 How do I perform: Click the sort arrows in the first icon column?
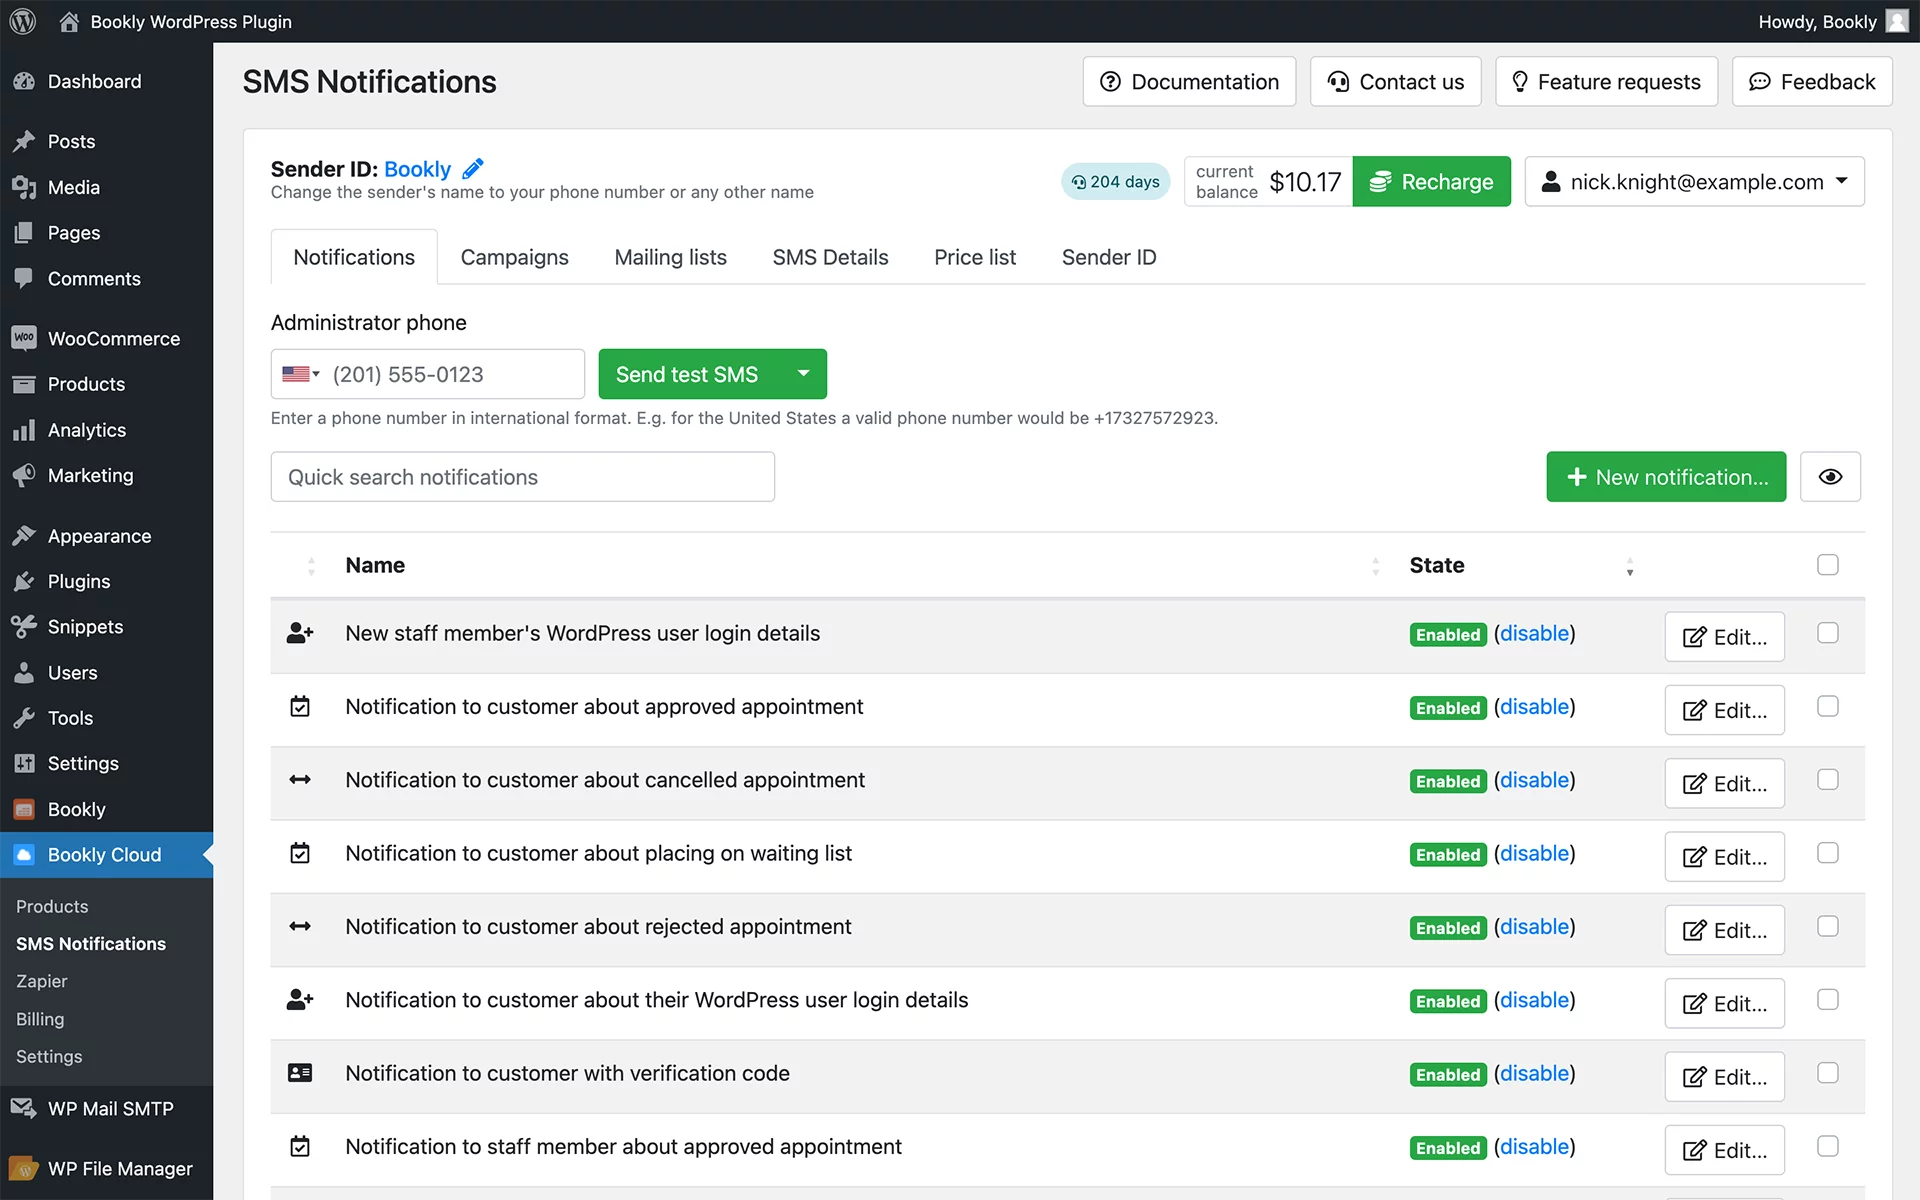(x=311, y=566)
